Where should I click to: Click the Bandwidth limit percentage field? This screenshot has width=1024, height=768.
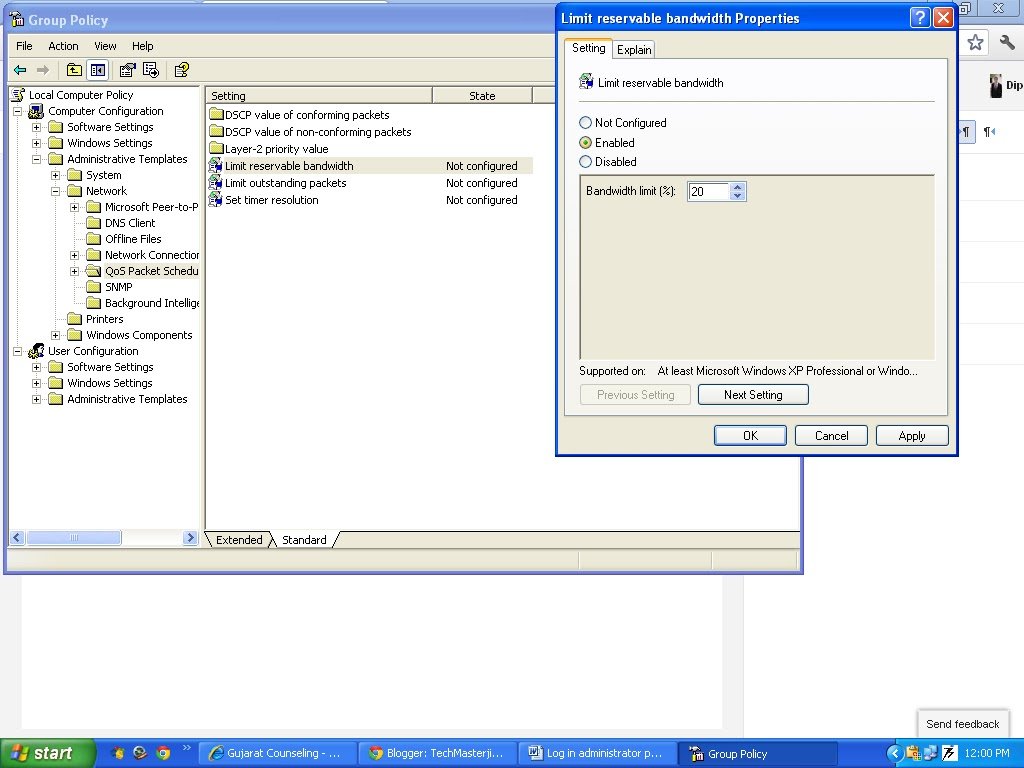709,191
